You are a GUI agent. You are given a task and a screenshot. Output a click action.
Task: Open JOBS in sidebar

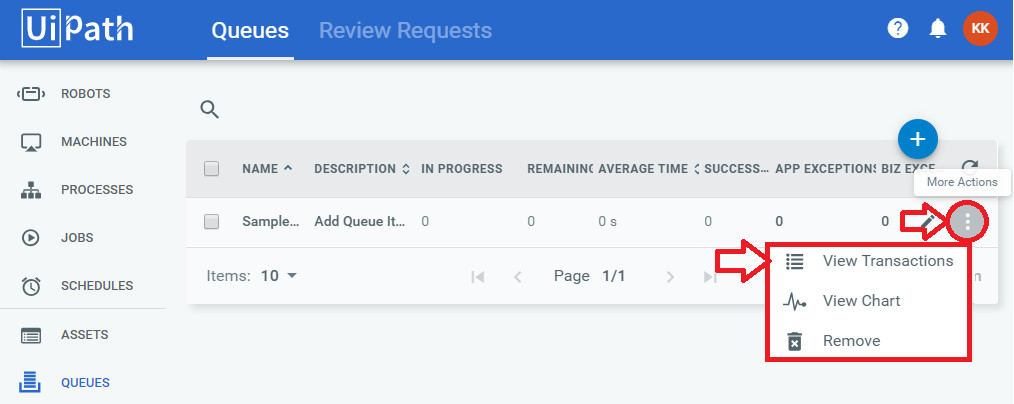tap(77, 237)
